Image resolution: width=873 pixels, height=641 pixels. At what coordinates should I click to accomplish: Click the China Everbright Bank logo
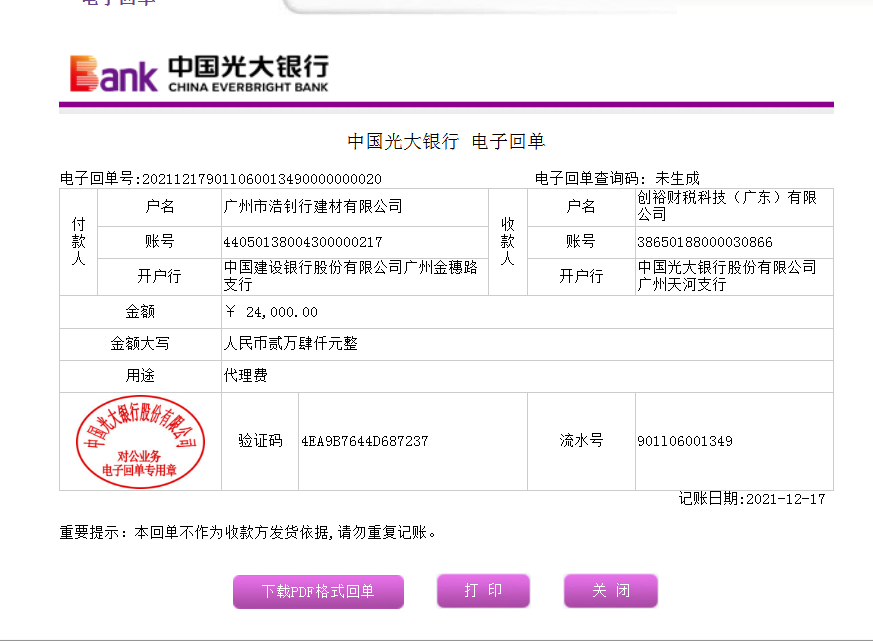pos(199,74)
